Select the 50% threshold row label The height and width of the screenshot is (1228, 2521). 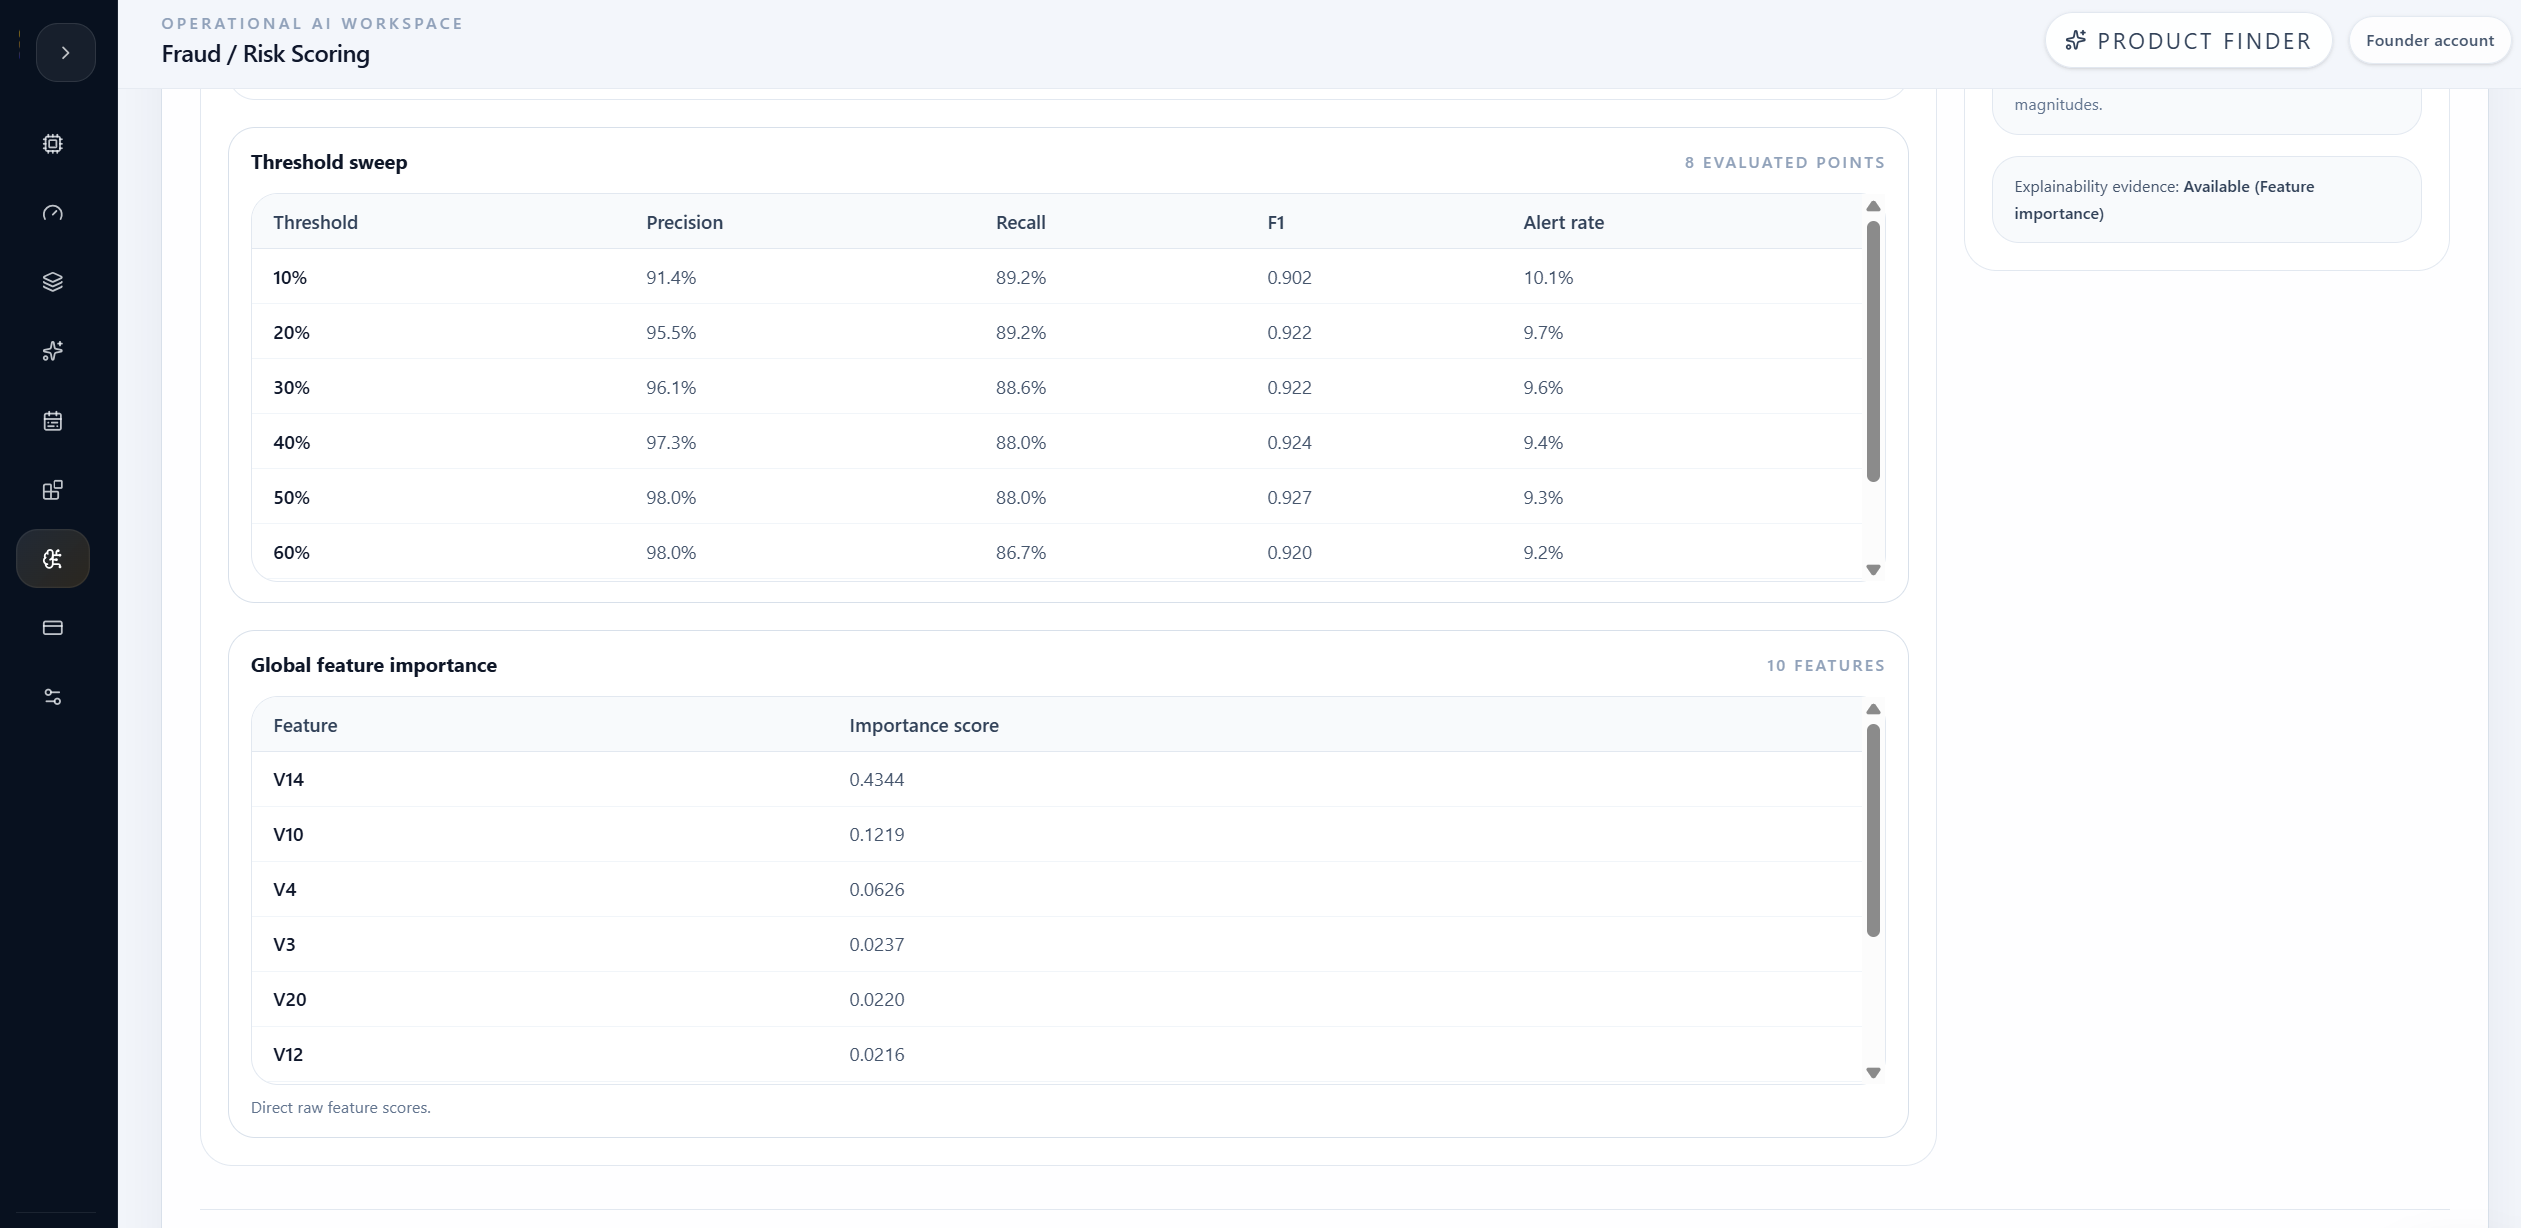pos(291,497)
